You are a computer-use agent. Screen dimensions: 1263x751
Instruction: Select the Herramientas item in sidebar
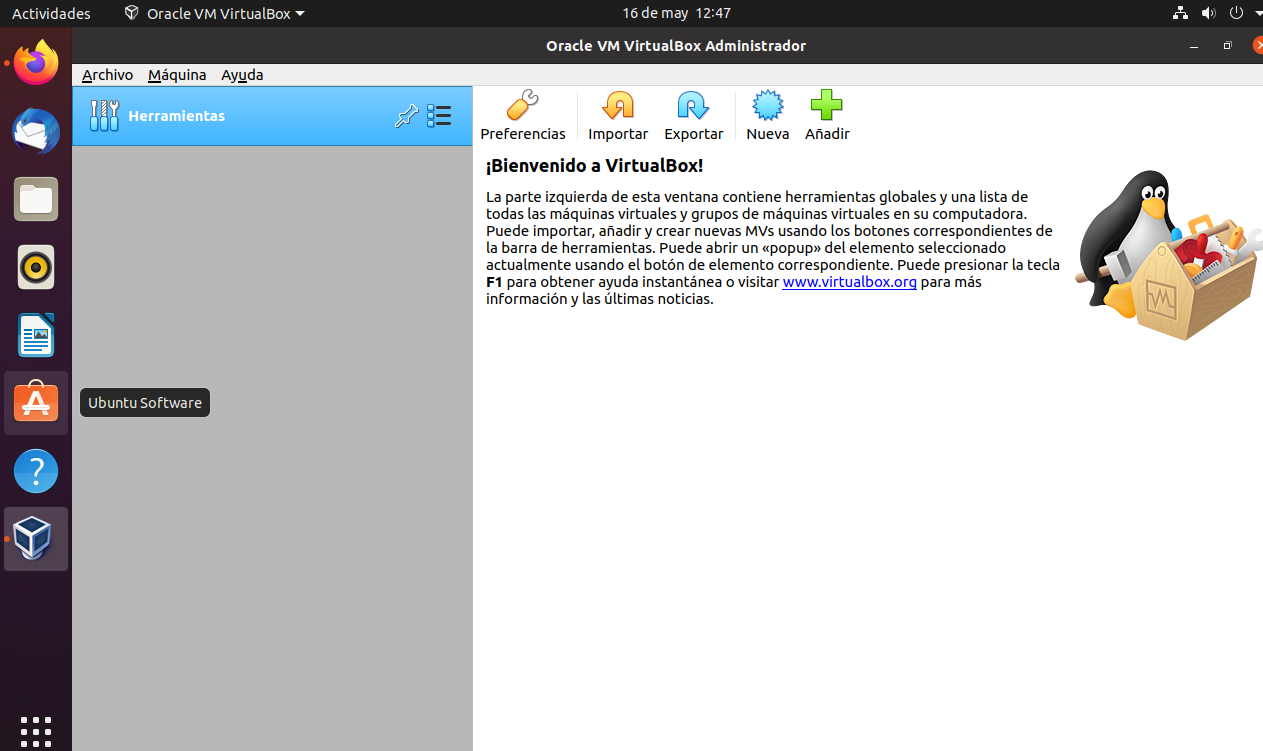point(176,116)
